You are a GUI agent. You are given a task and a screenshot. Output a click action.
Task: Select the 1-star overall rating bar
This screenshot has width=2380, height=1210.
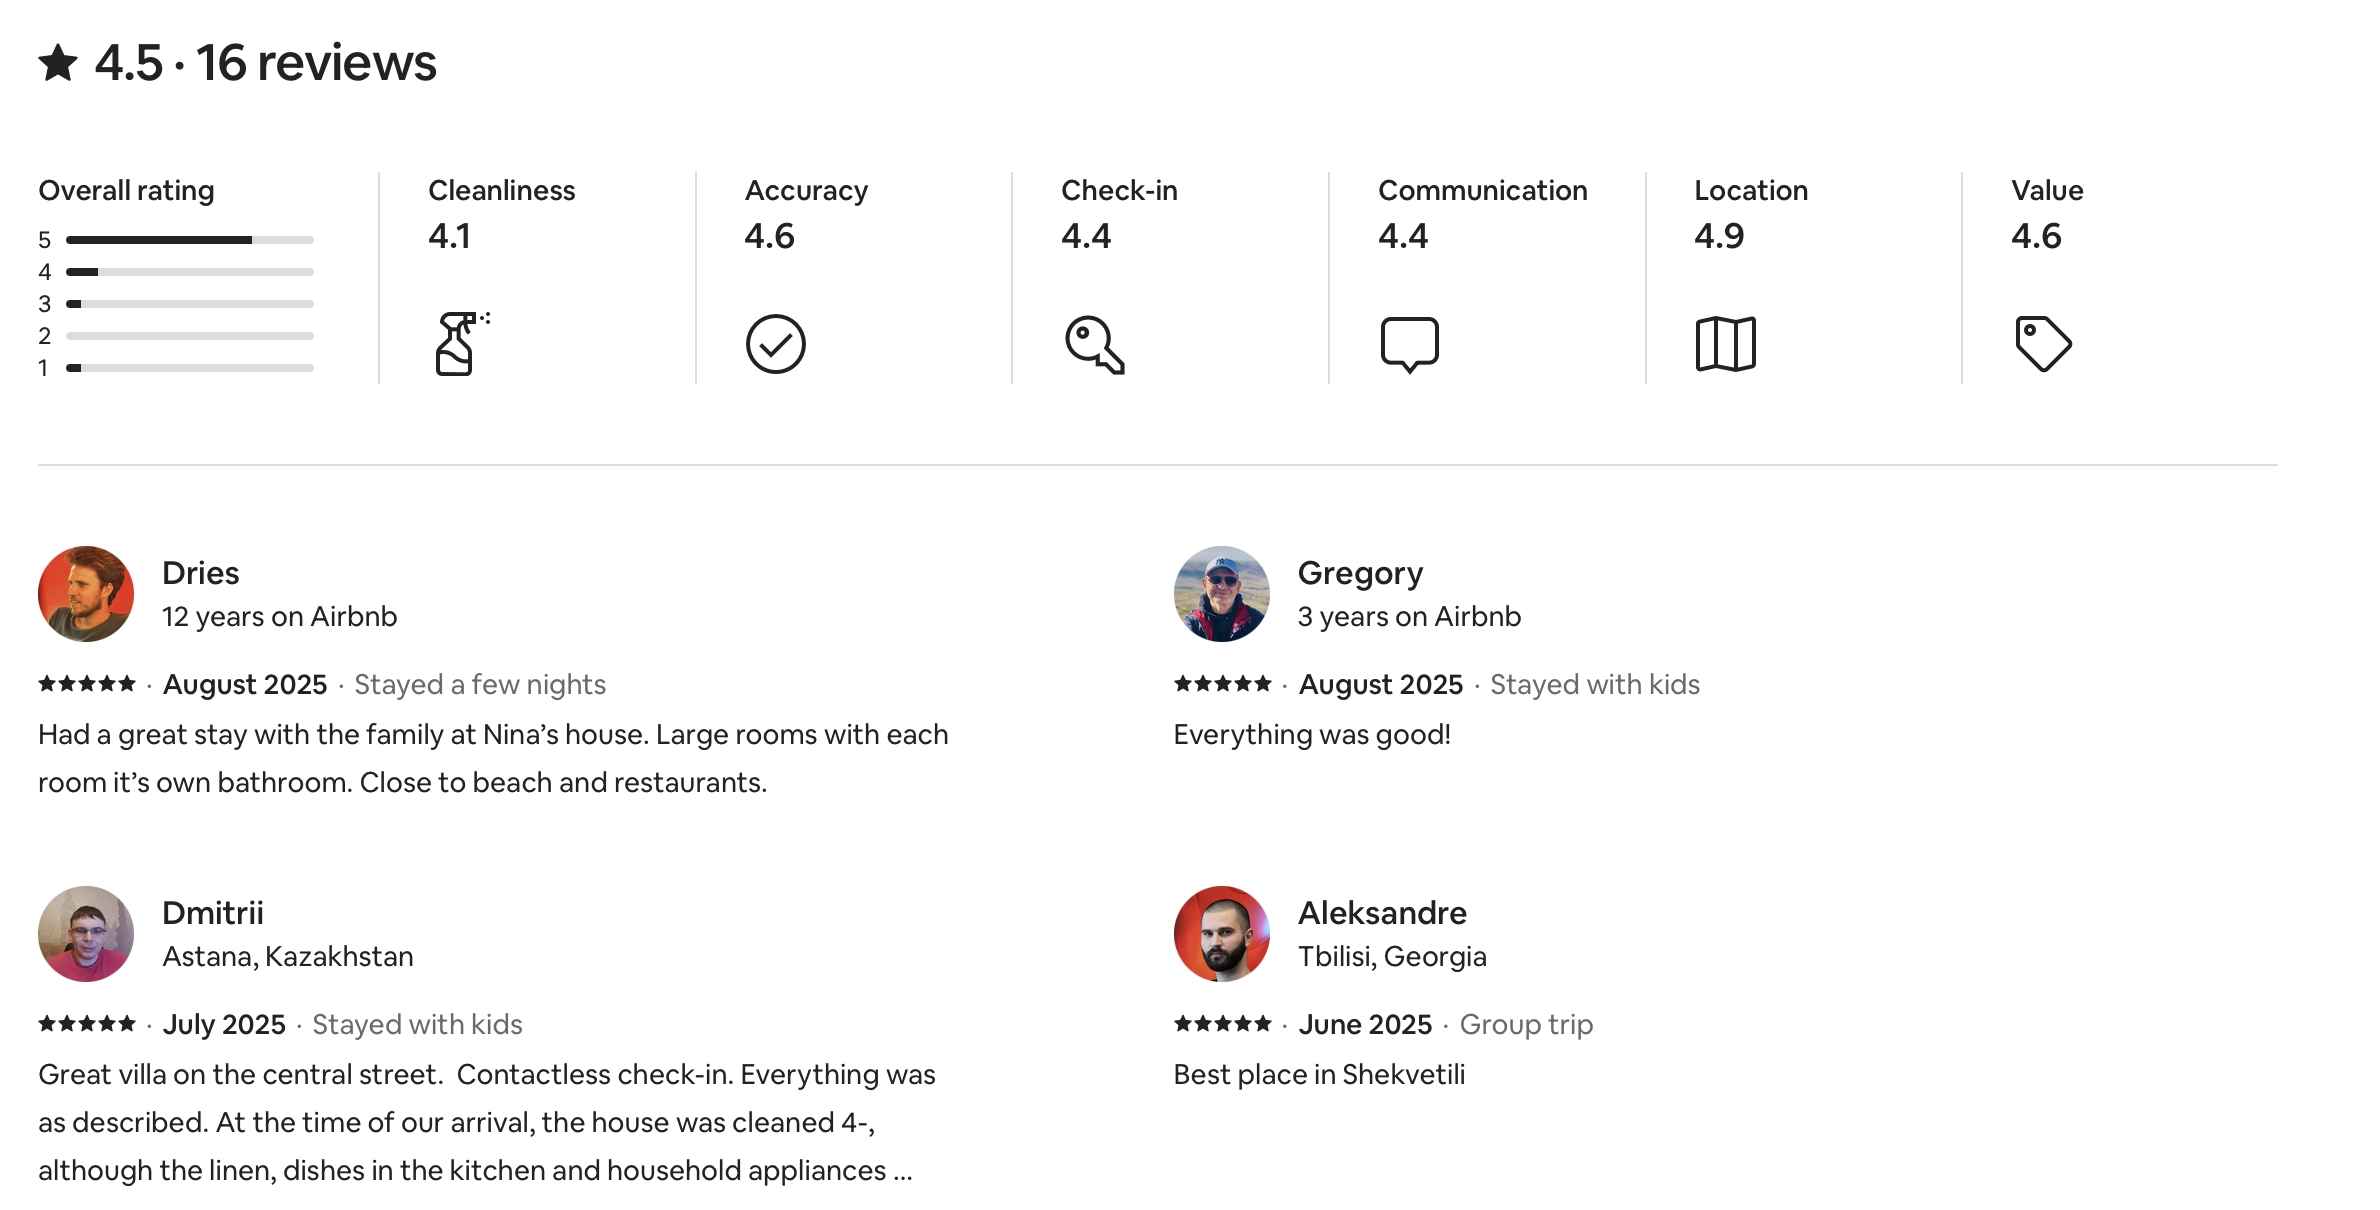[190, 368]
